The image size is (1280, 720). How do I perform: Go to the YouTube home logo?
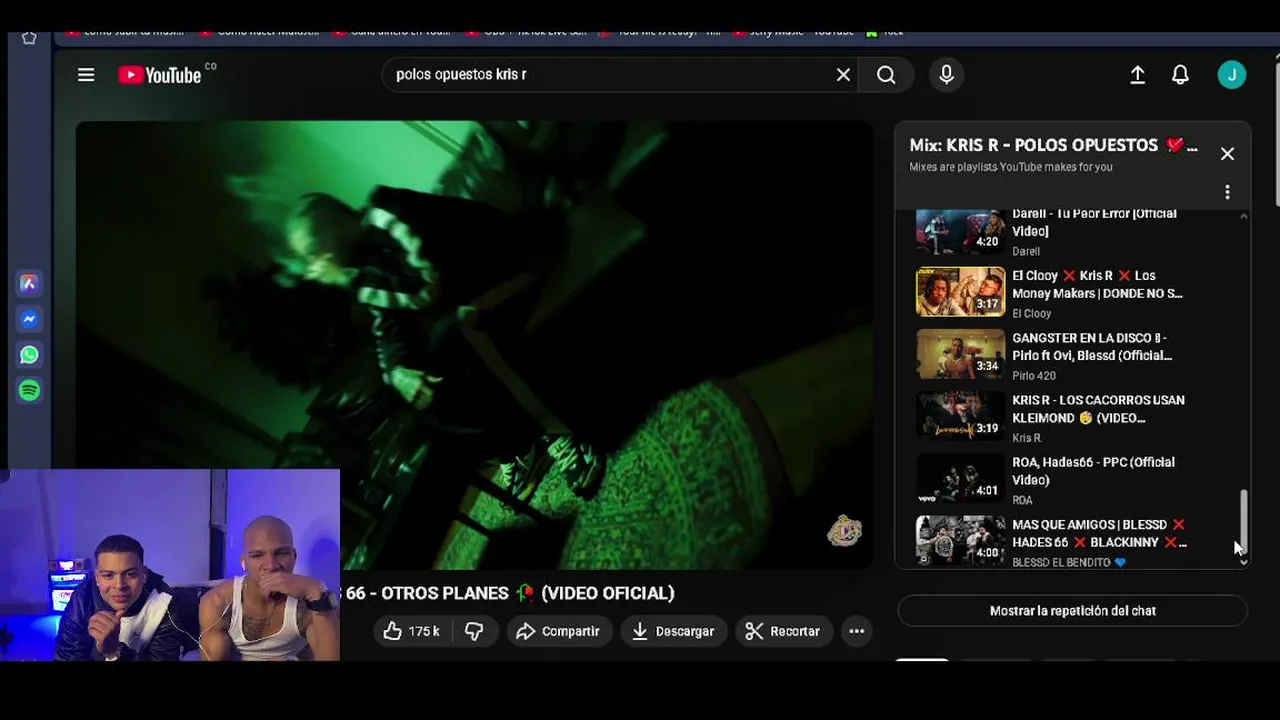(x=160, y=75)
